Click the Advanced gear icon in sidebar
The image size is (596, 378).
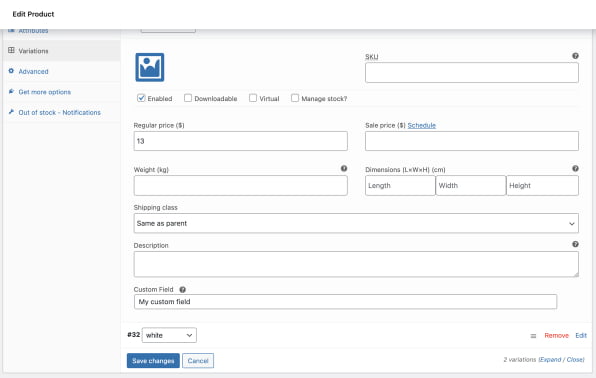click(x=11, y=71)
